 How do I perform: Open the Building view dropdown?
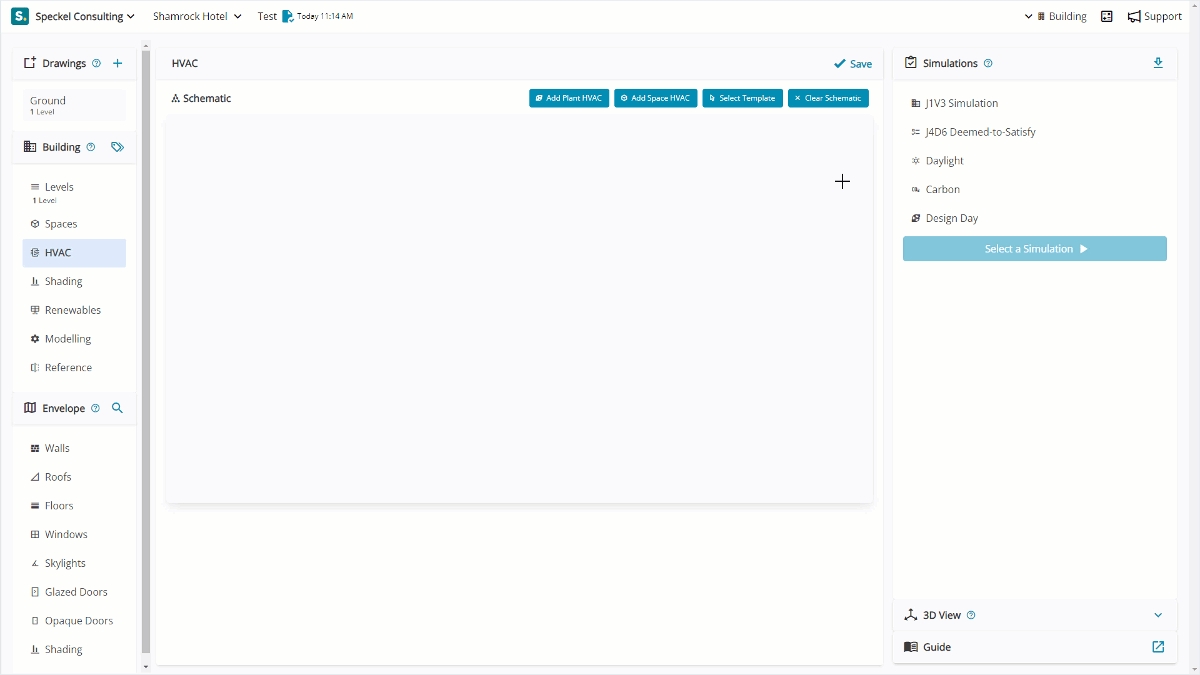point(1055,16)
